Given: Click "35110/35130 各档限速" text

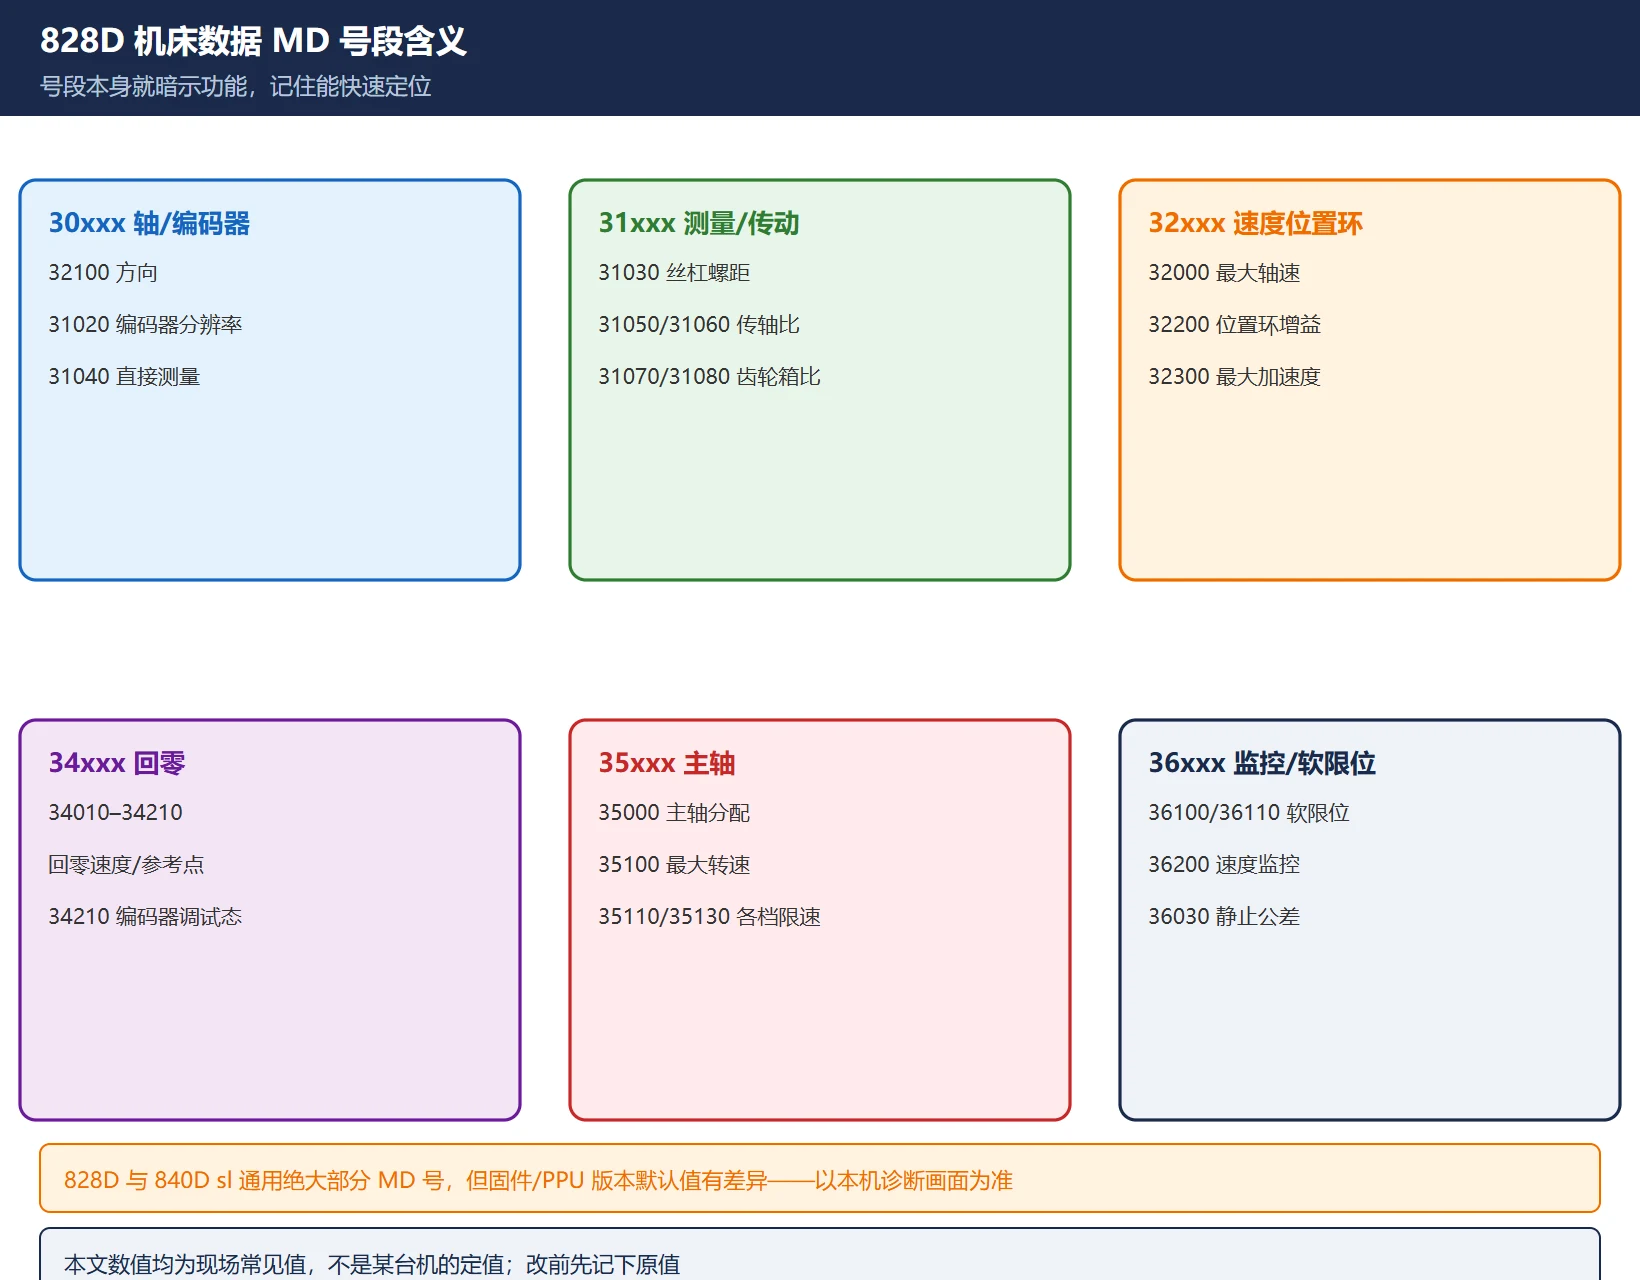Looking at the screenshot, I should click(709, 917).
